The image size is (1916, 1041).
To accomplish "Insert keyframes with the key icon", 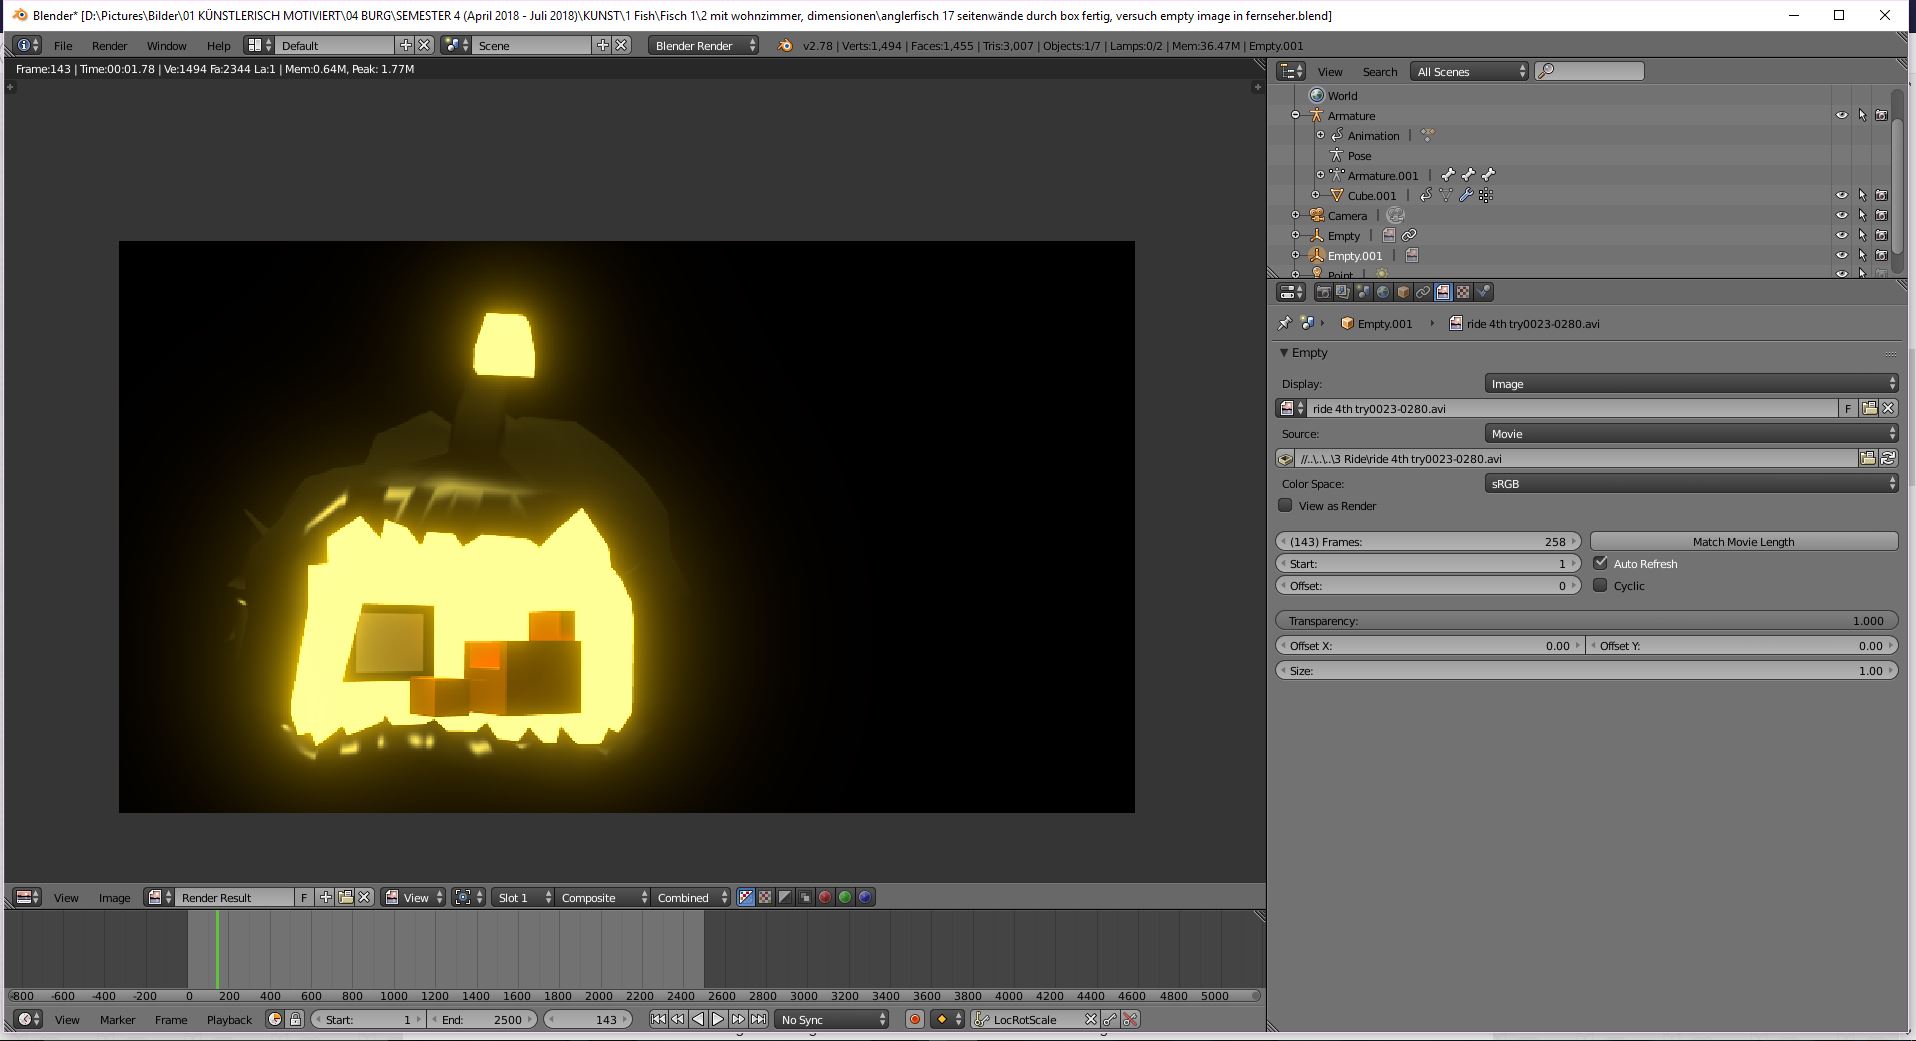I will pos(1111,1019).
